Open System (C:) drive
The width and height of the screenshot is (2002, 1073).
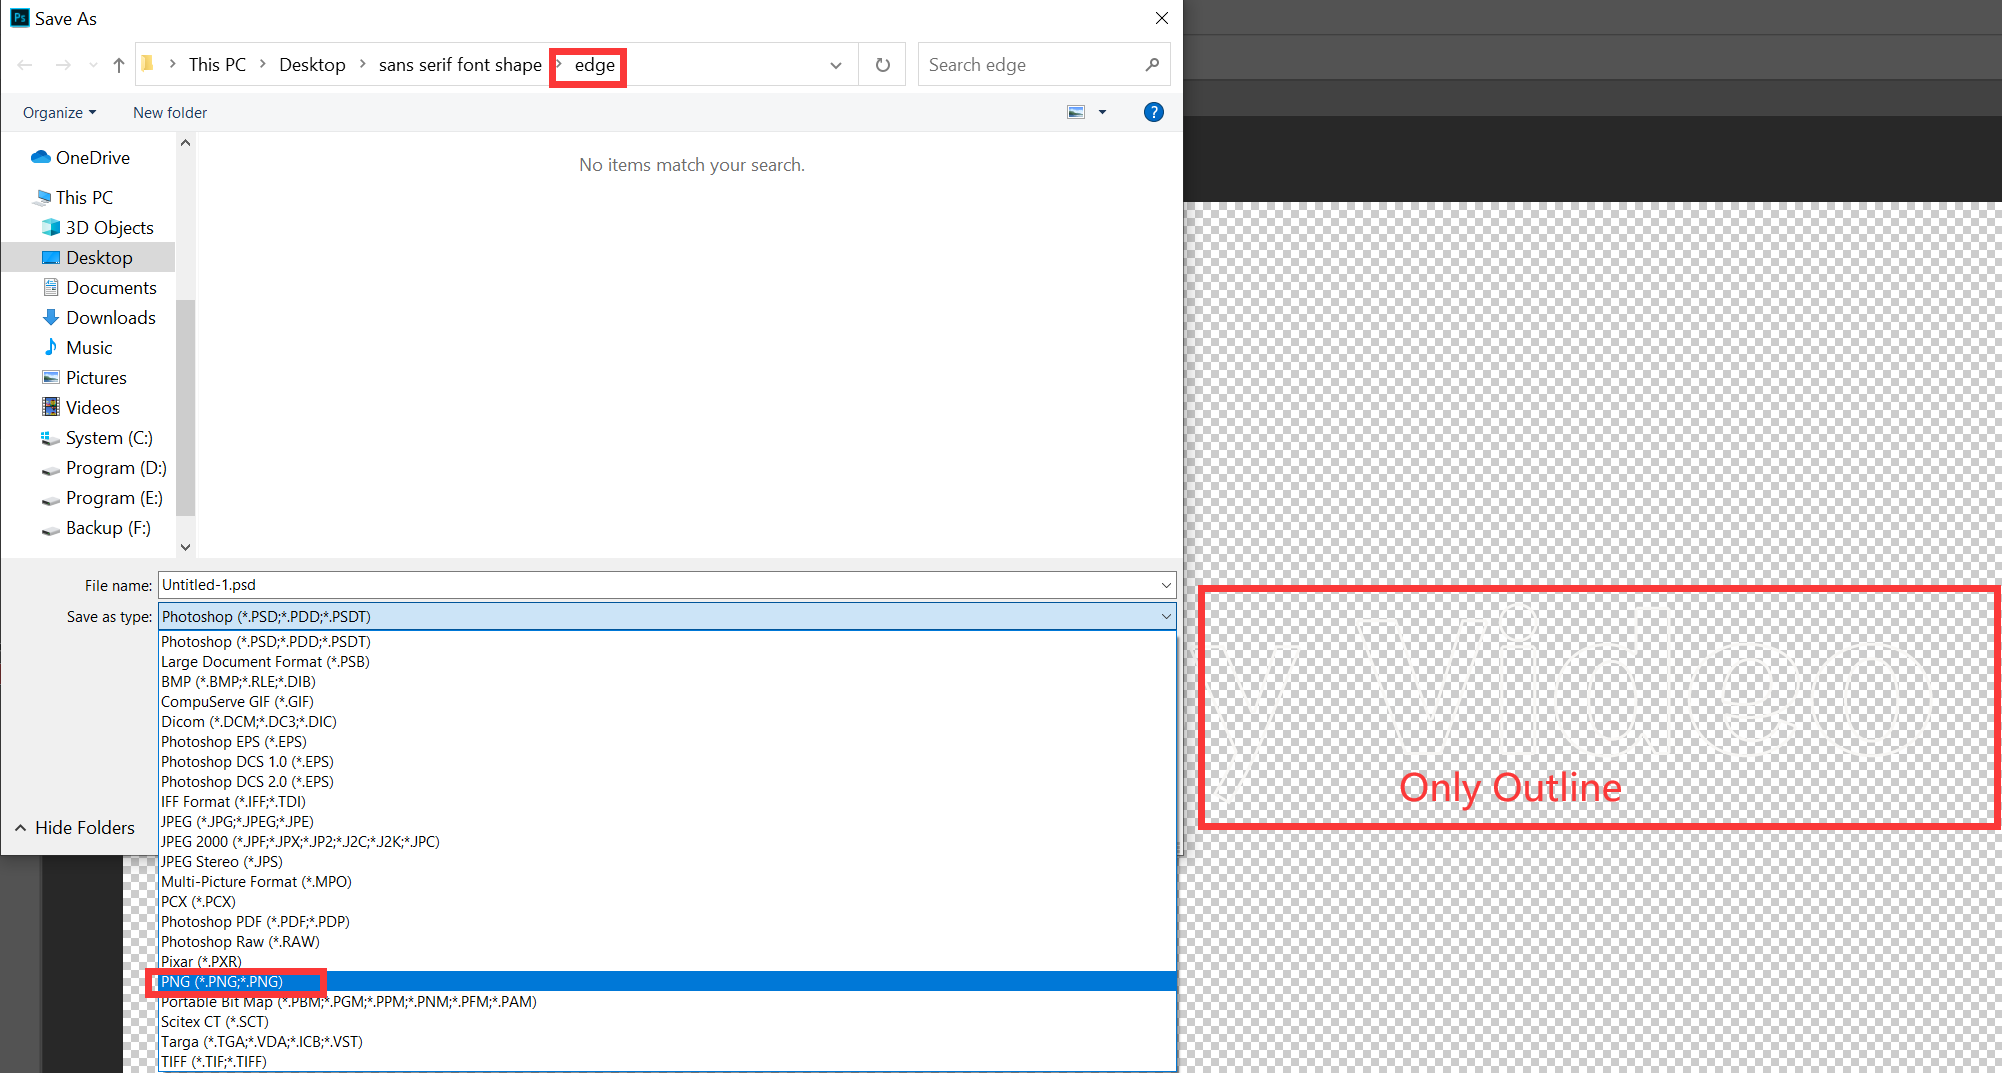coord(97,438)
